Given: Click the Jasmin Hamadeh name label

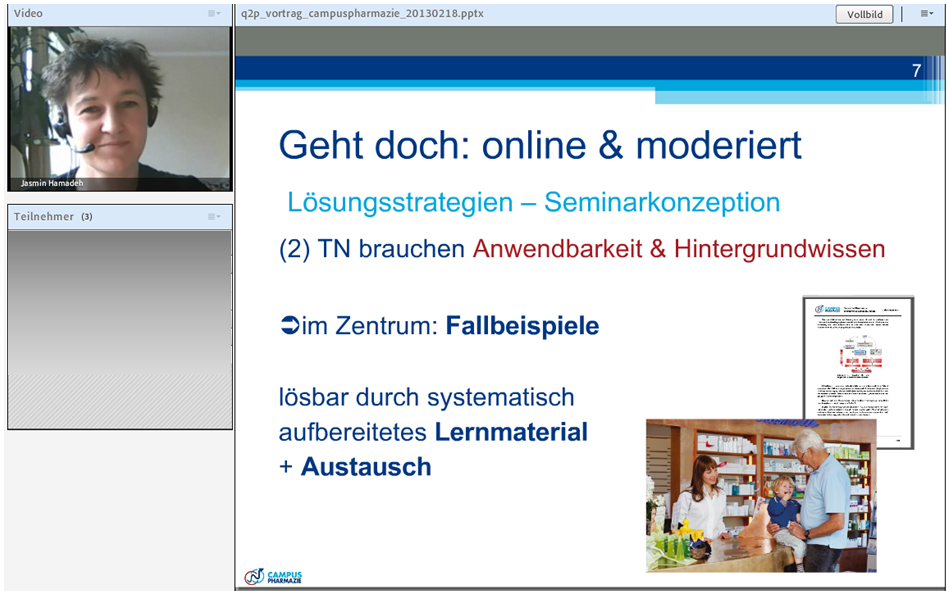Looking at the screenshot, I should tap(52, 183).
